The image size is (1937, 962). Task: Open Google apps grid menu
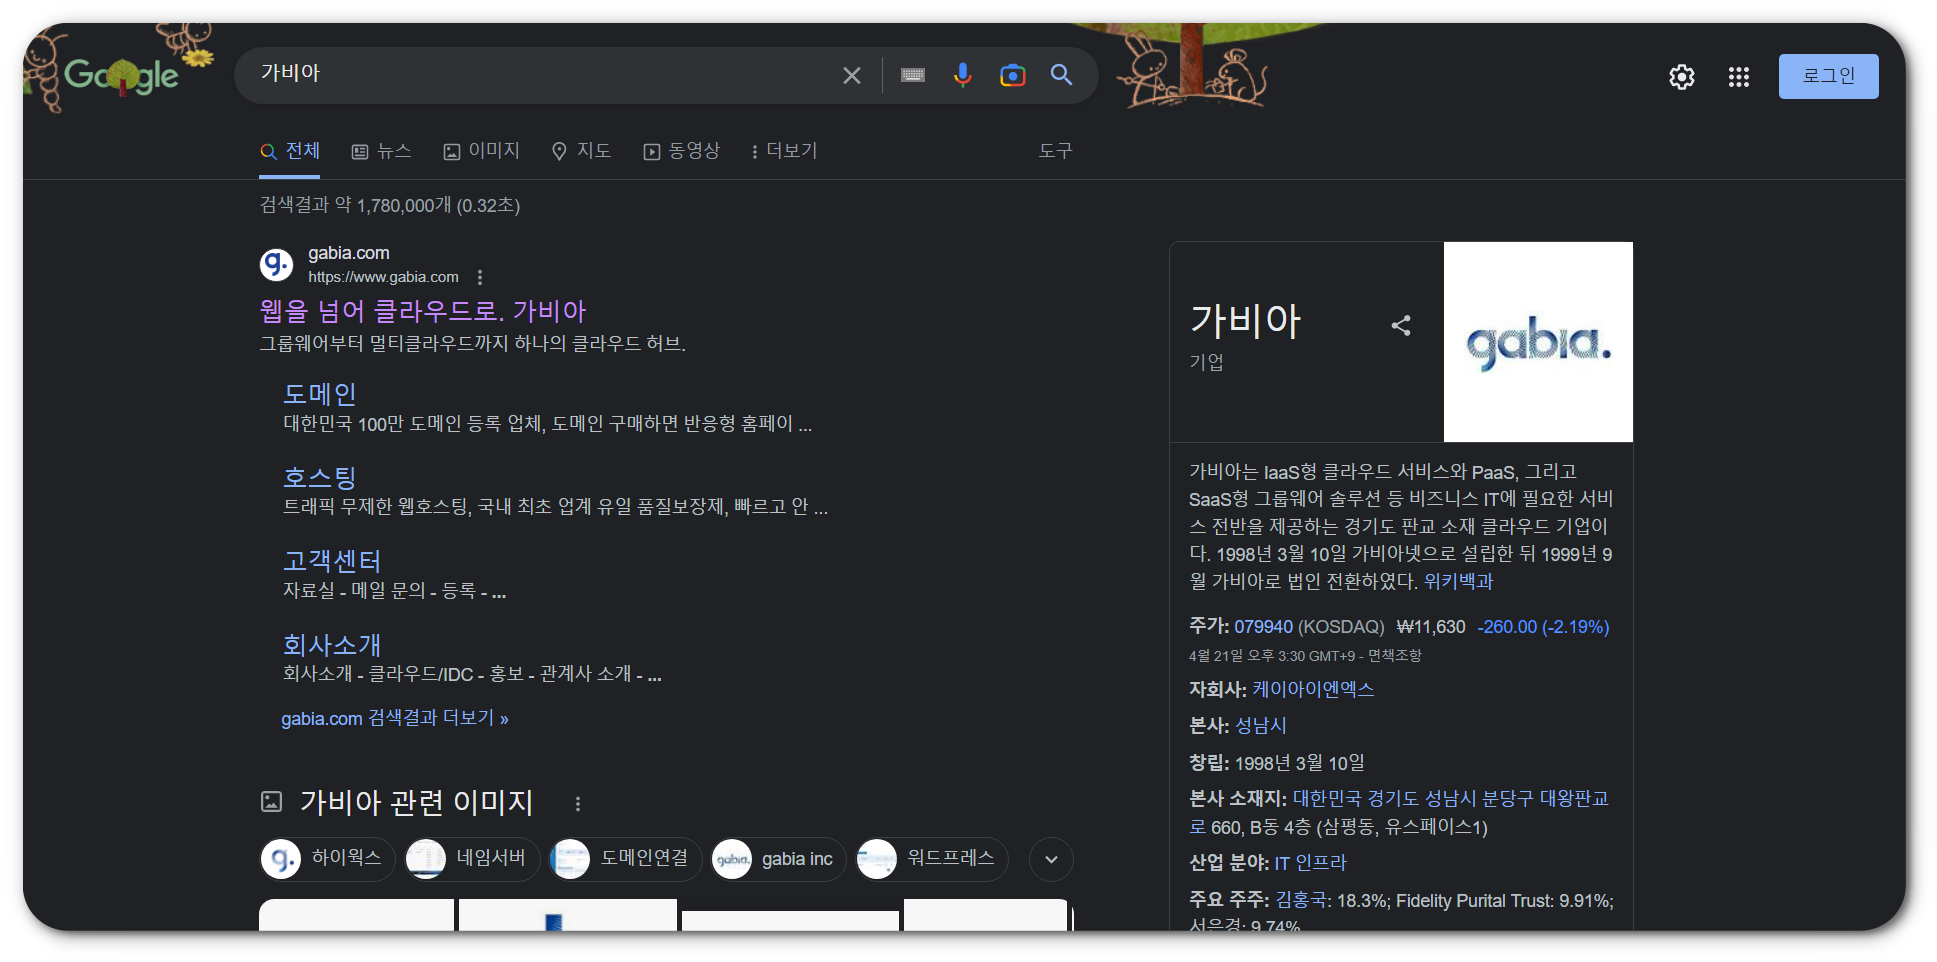pyautogui.click(x=1738, y=77)
